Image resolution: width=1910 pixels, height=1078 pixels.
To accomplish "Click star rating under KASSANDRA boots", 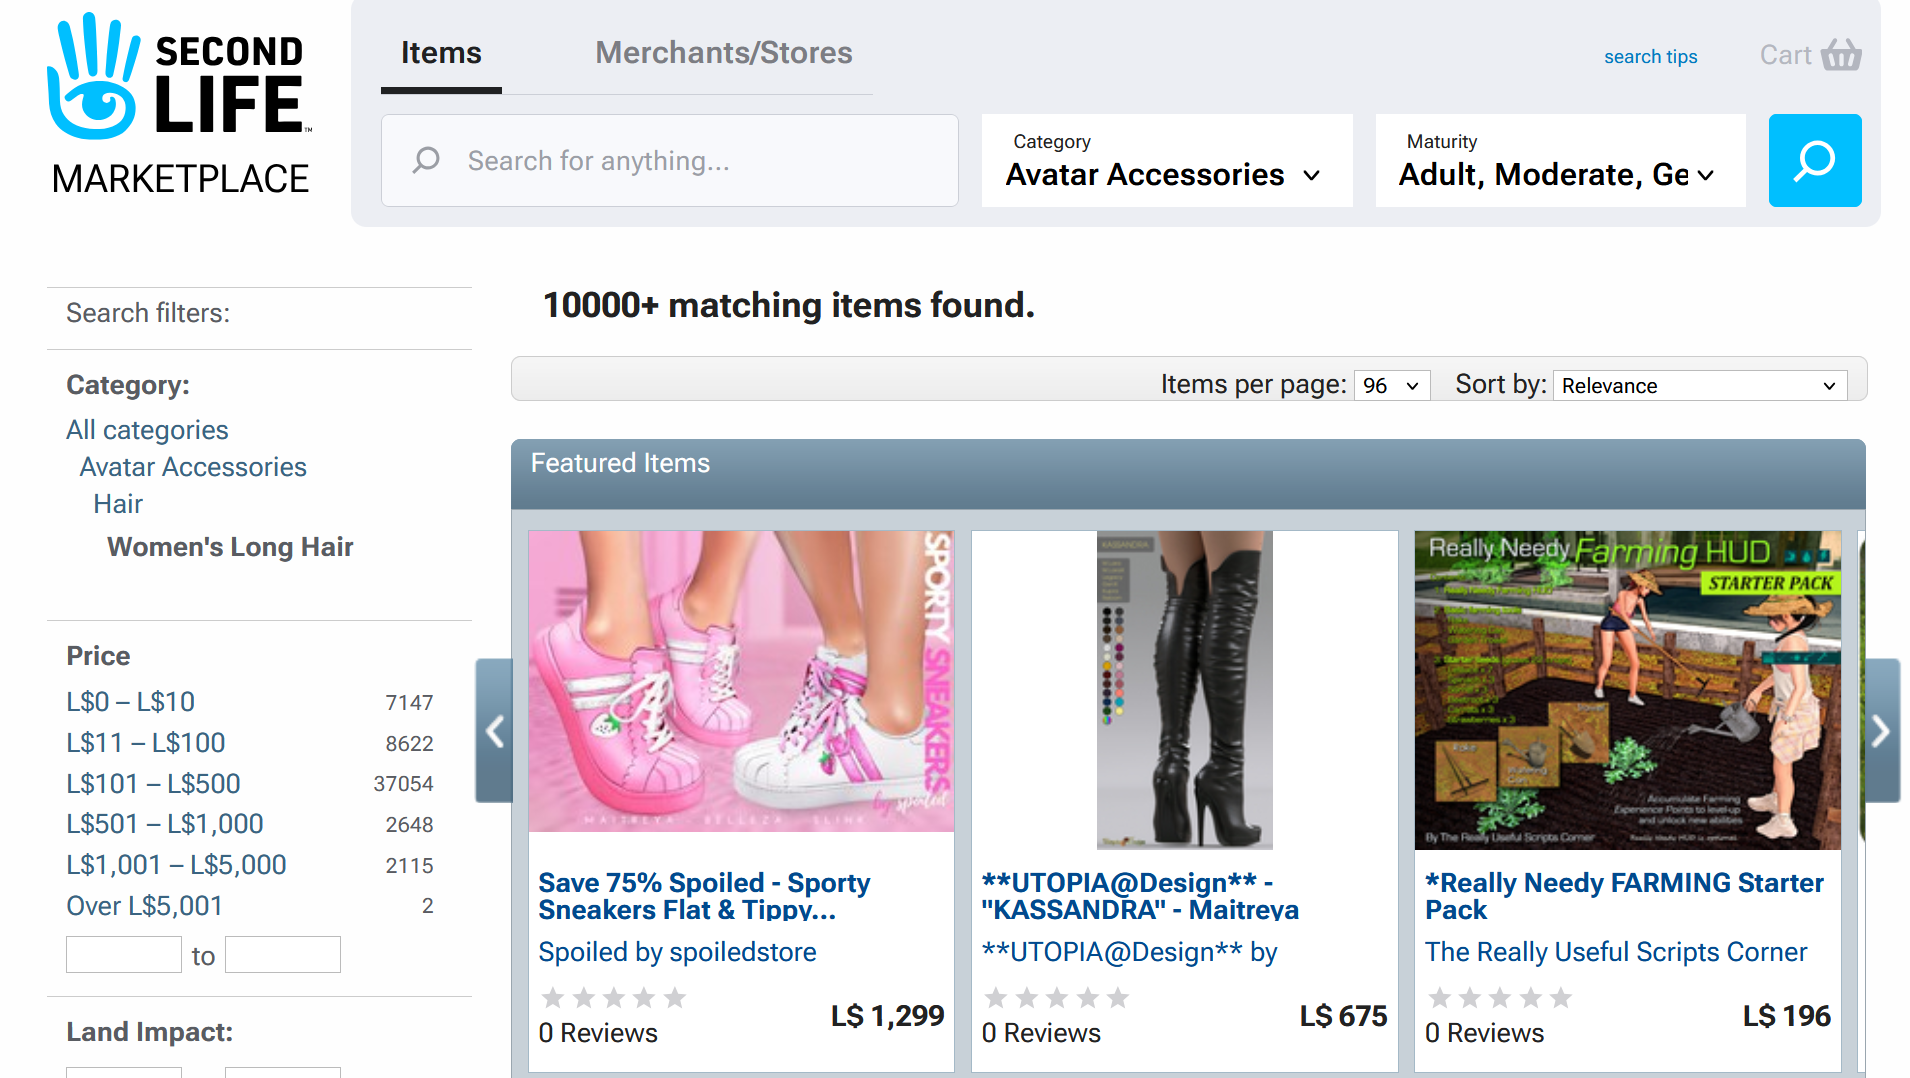I will click(1056, 997).
